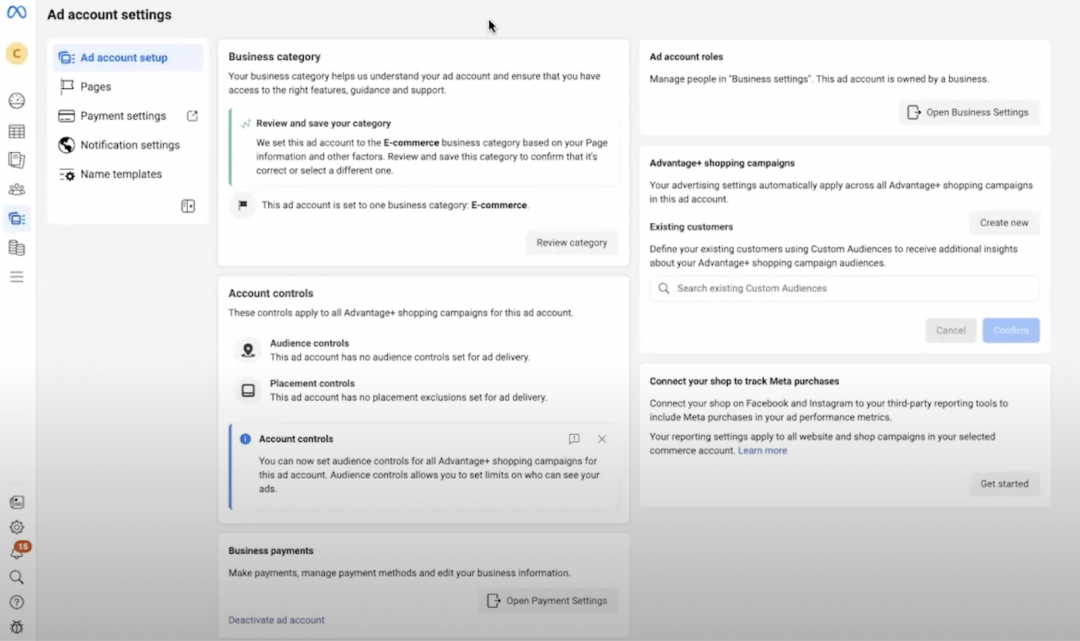Click the Learn more link
Screen dimensions: 1080x641
762,450
